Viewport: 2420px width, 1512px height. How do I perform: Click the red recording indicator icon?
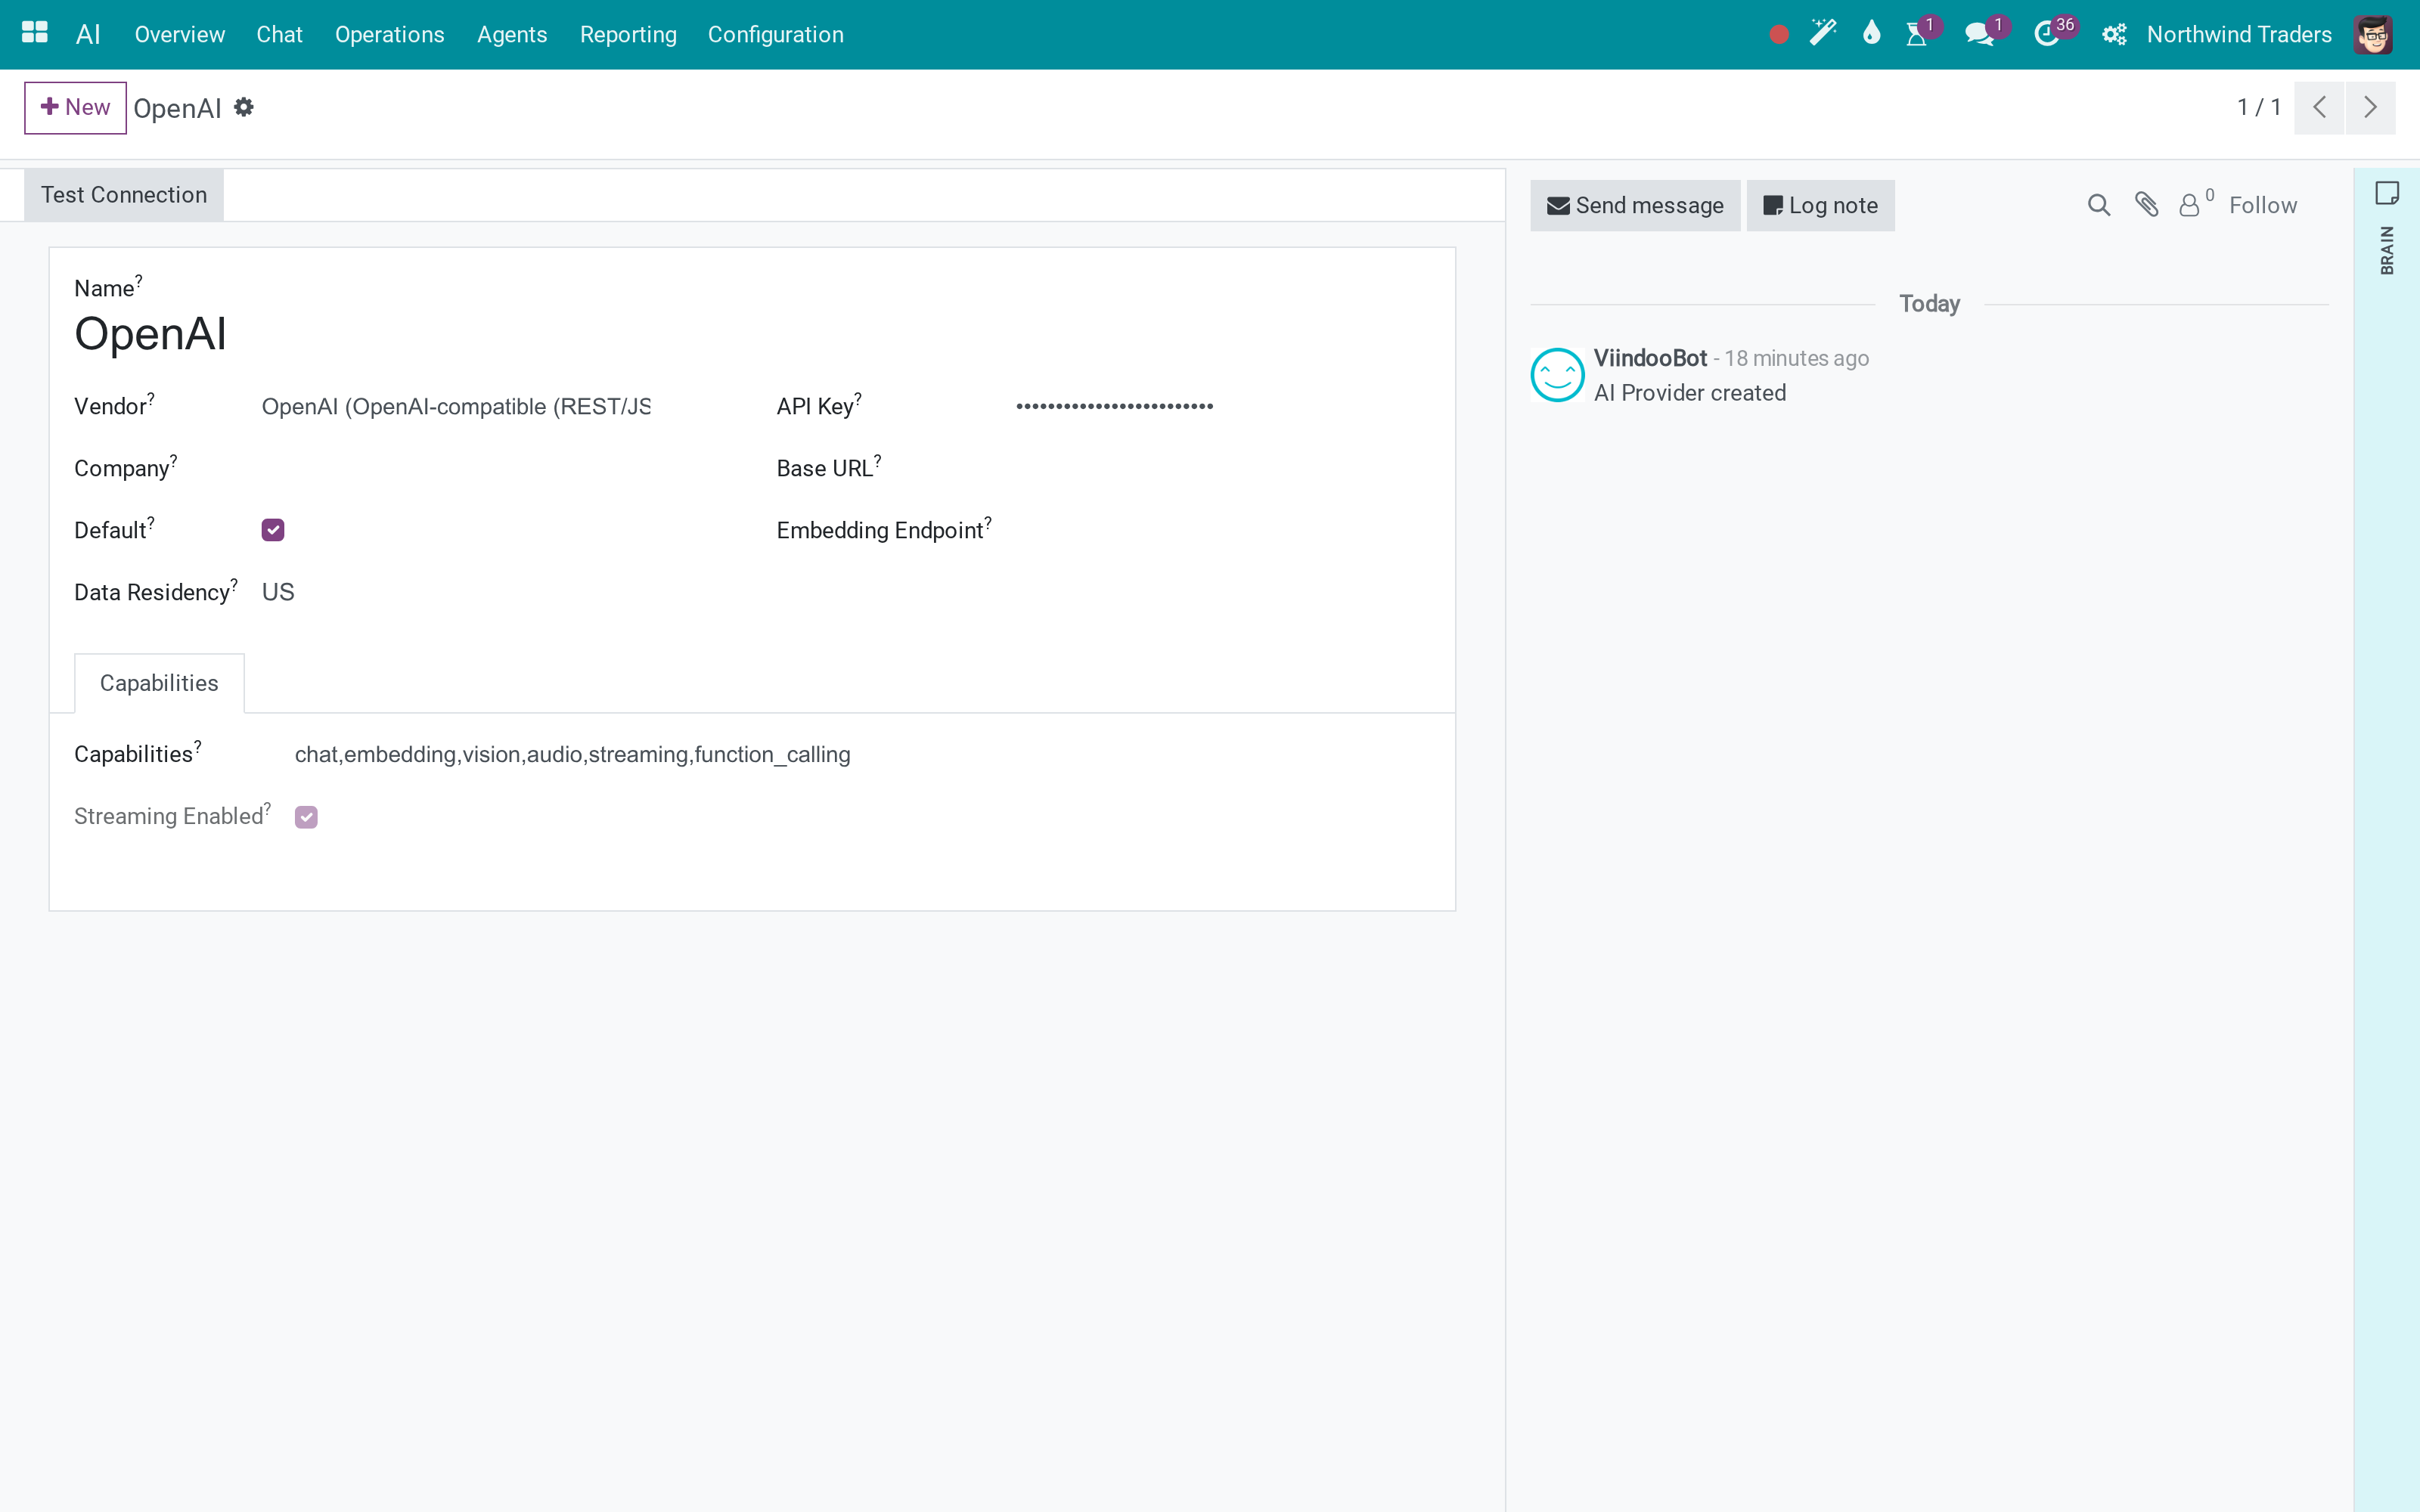[x=1778, y=35]
